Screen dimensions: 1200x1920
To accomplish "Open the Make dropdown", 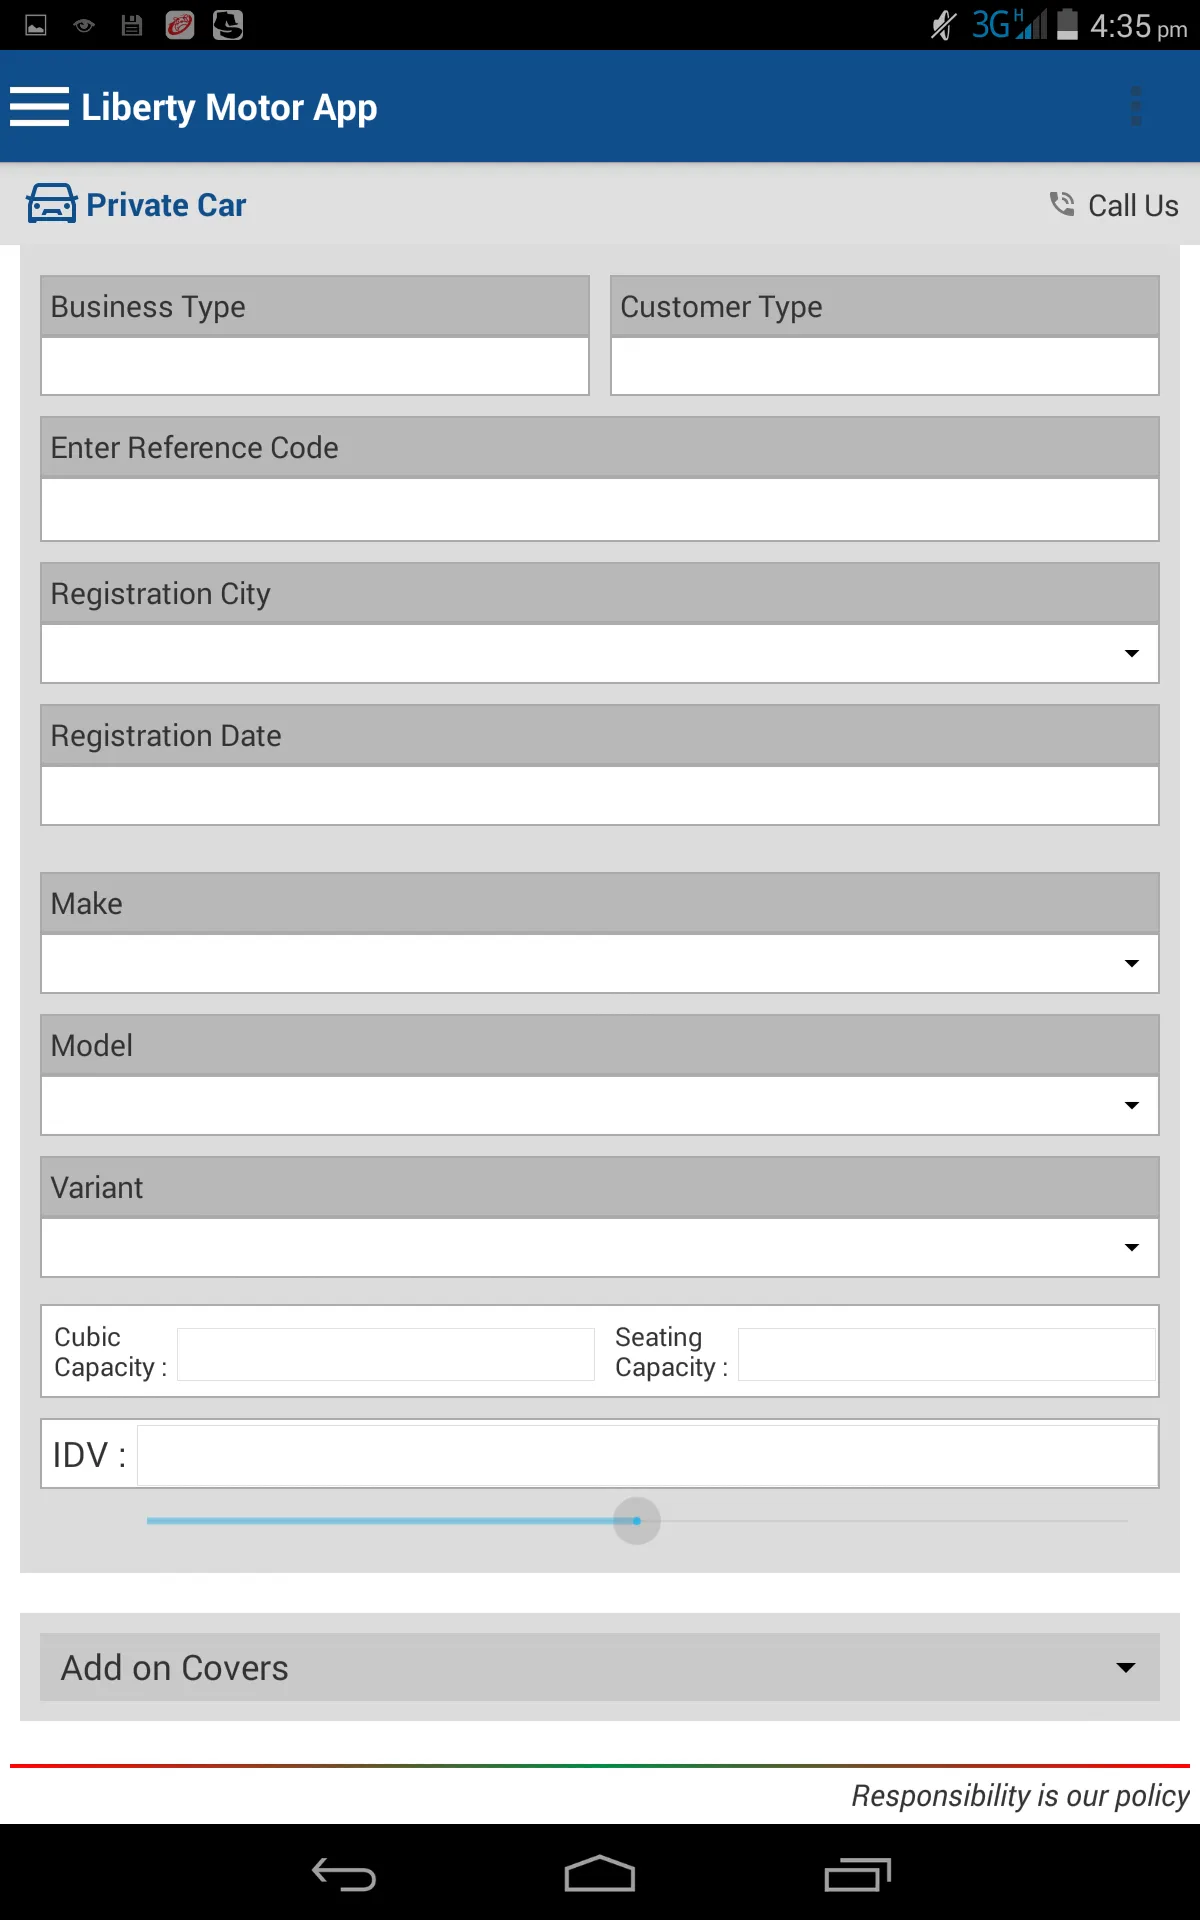I will pos(600,964).
